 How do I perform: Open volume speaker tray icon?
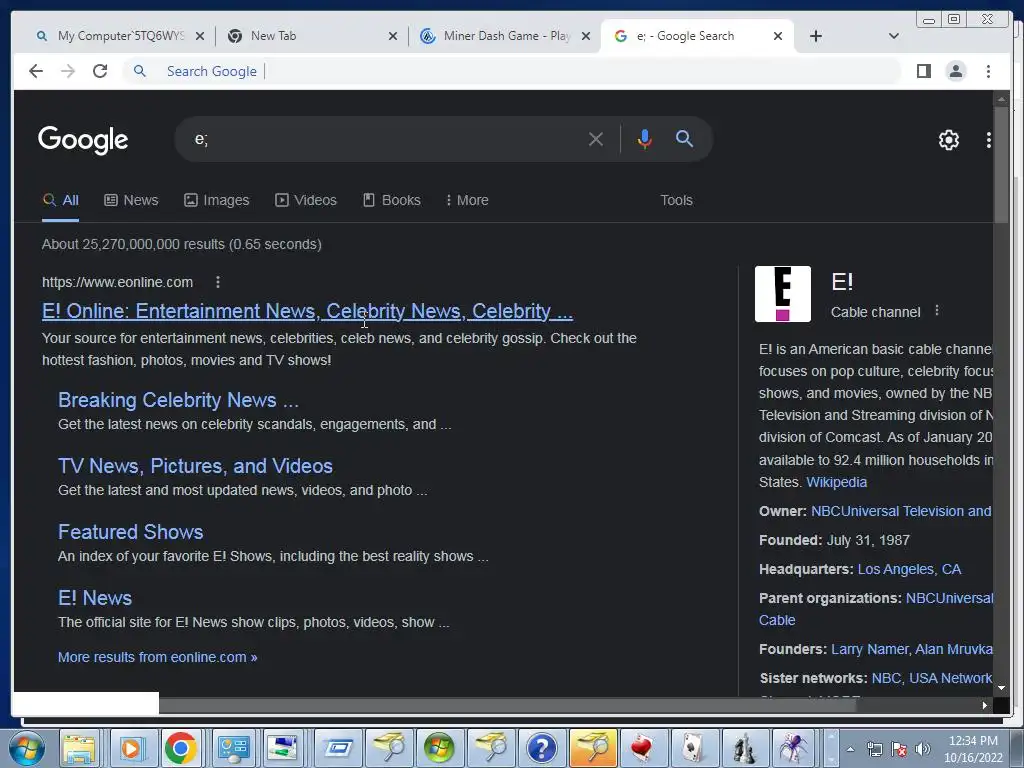click(x=923, y=749)
